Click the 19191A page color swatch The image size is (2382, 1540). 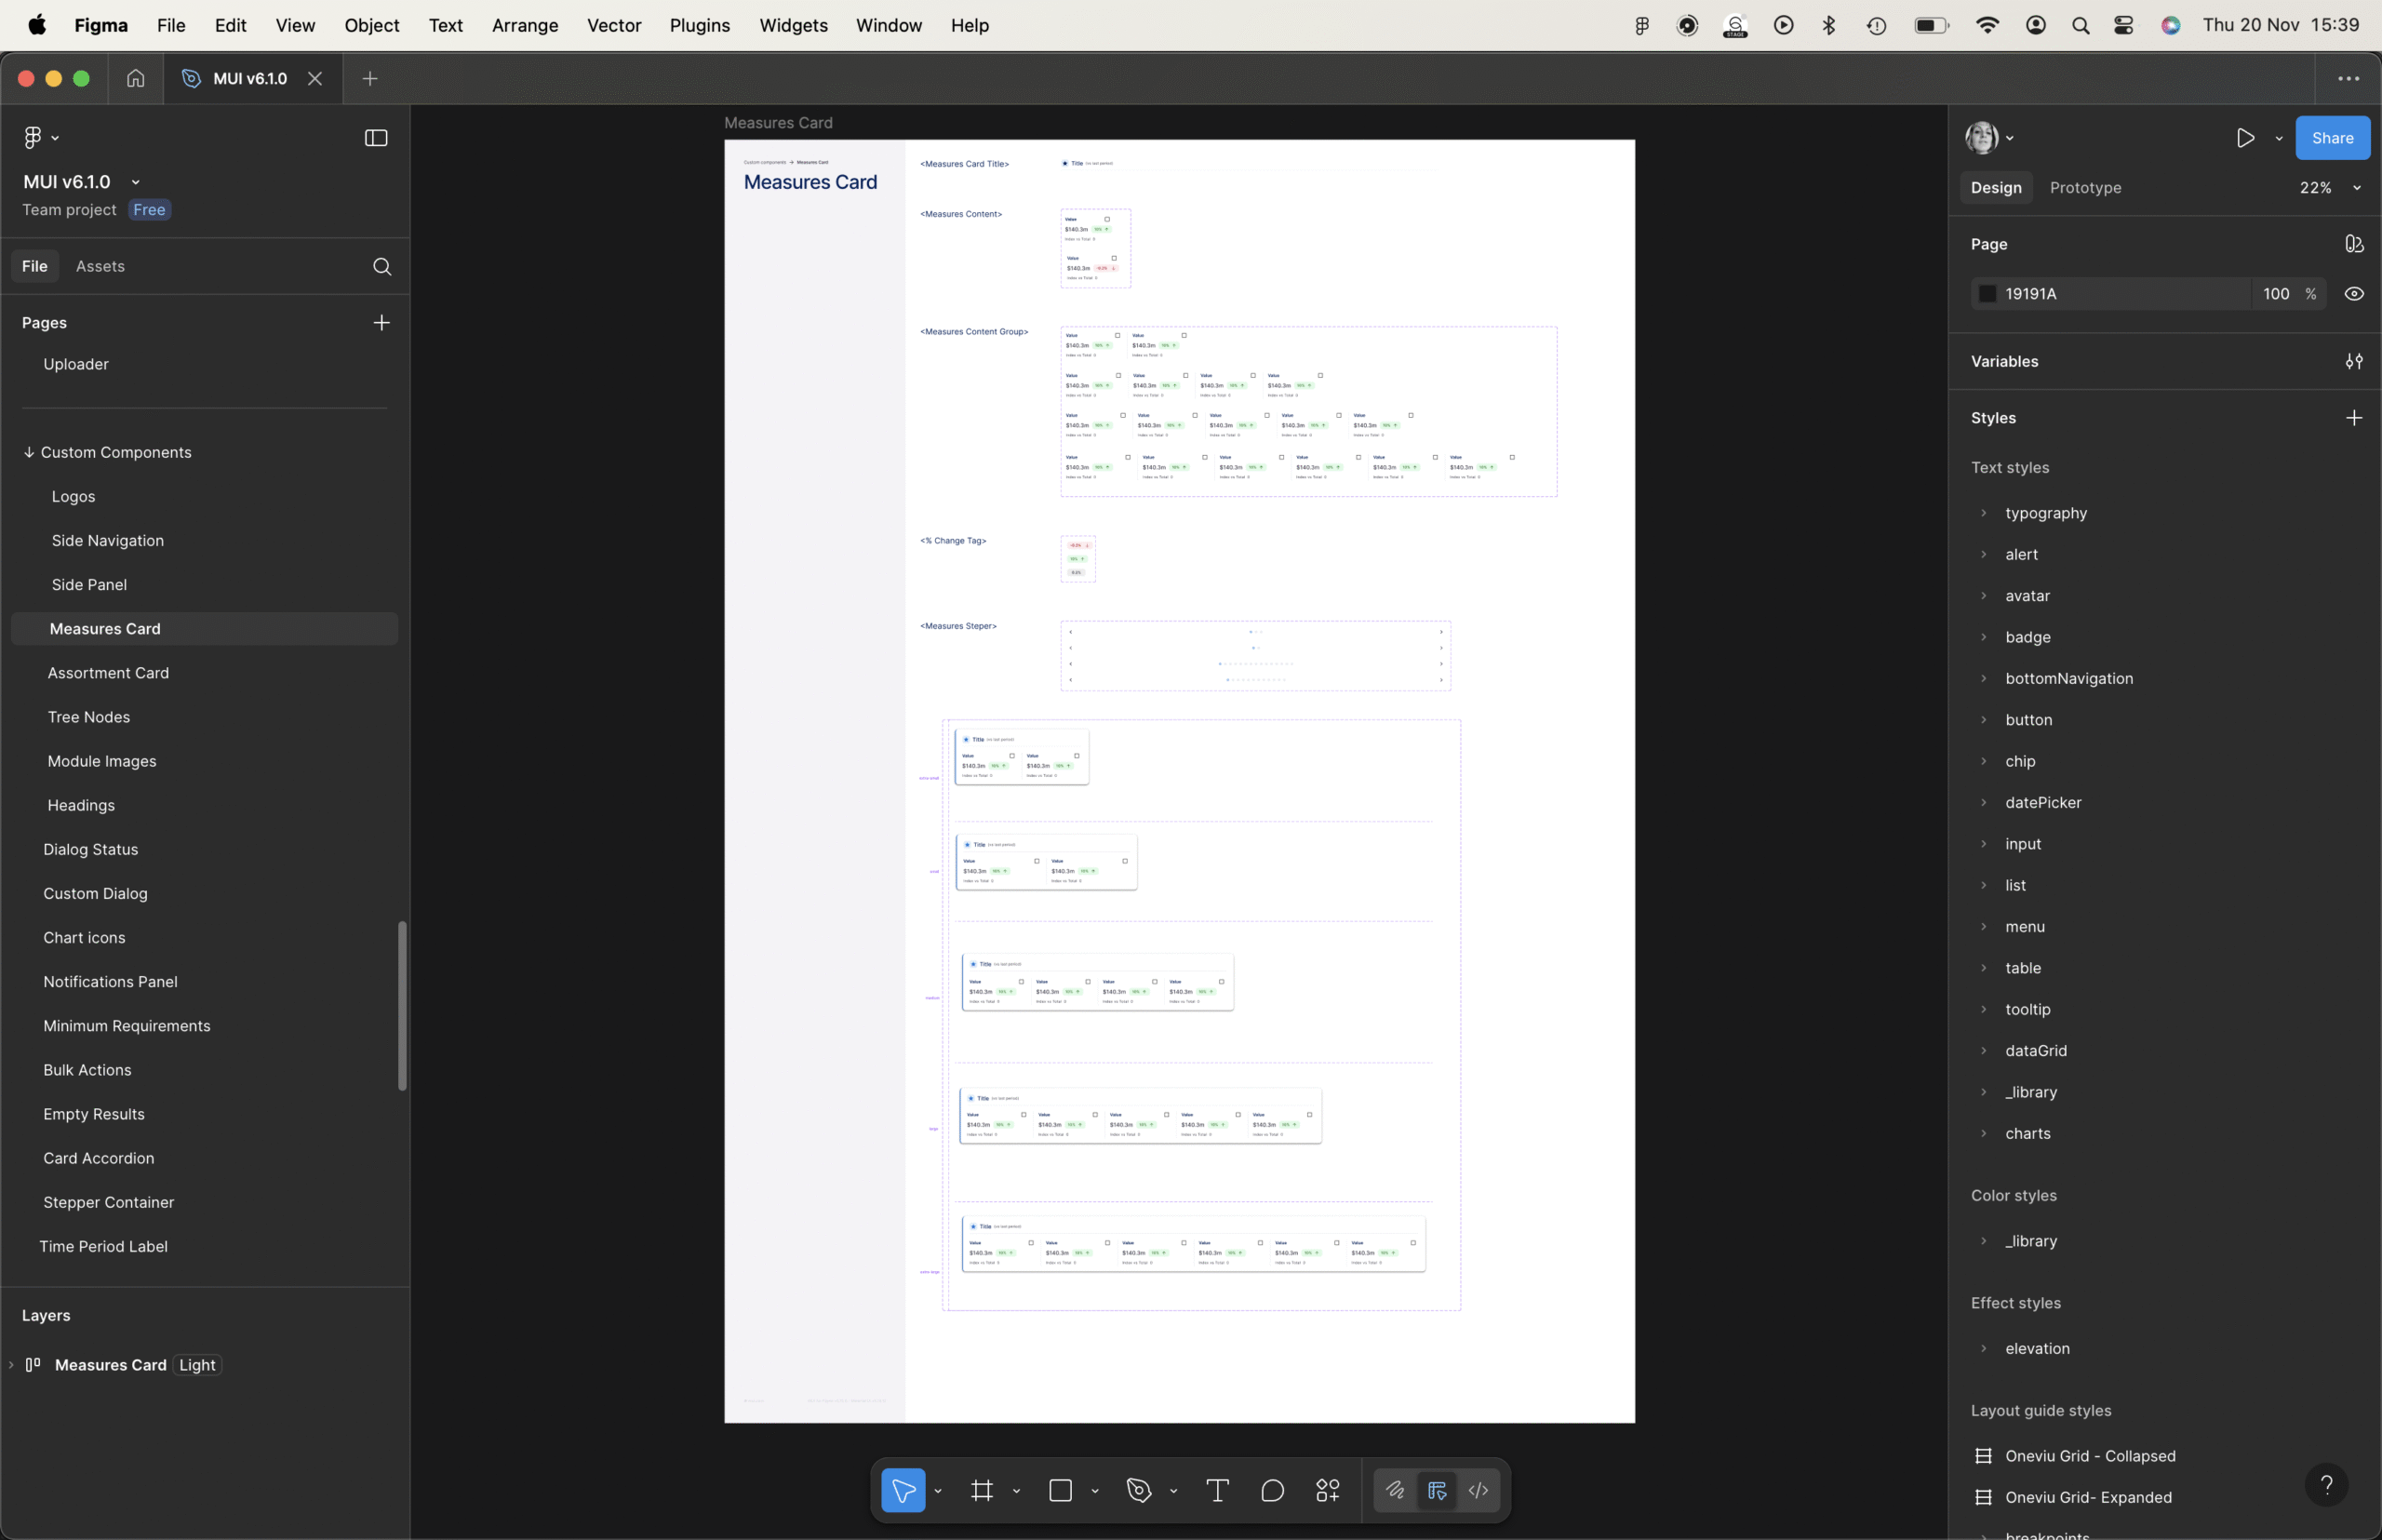(x=1988, y=294)
